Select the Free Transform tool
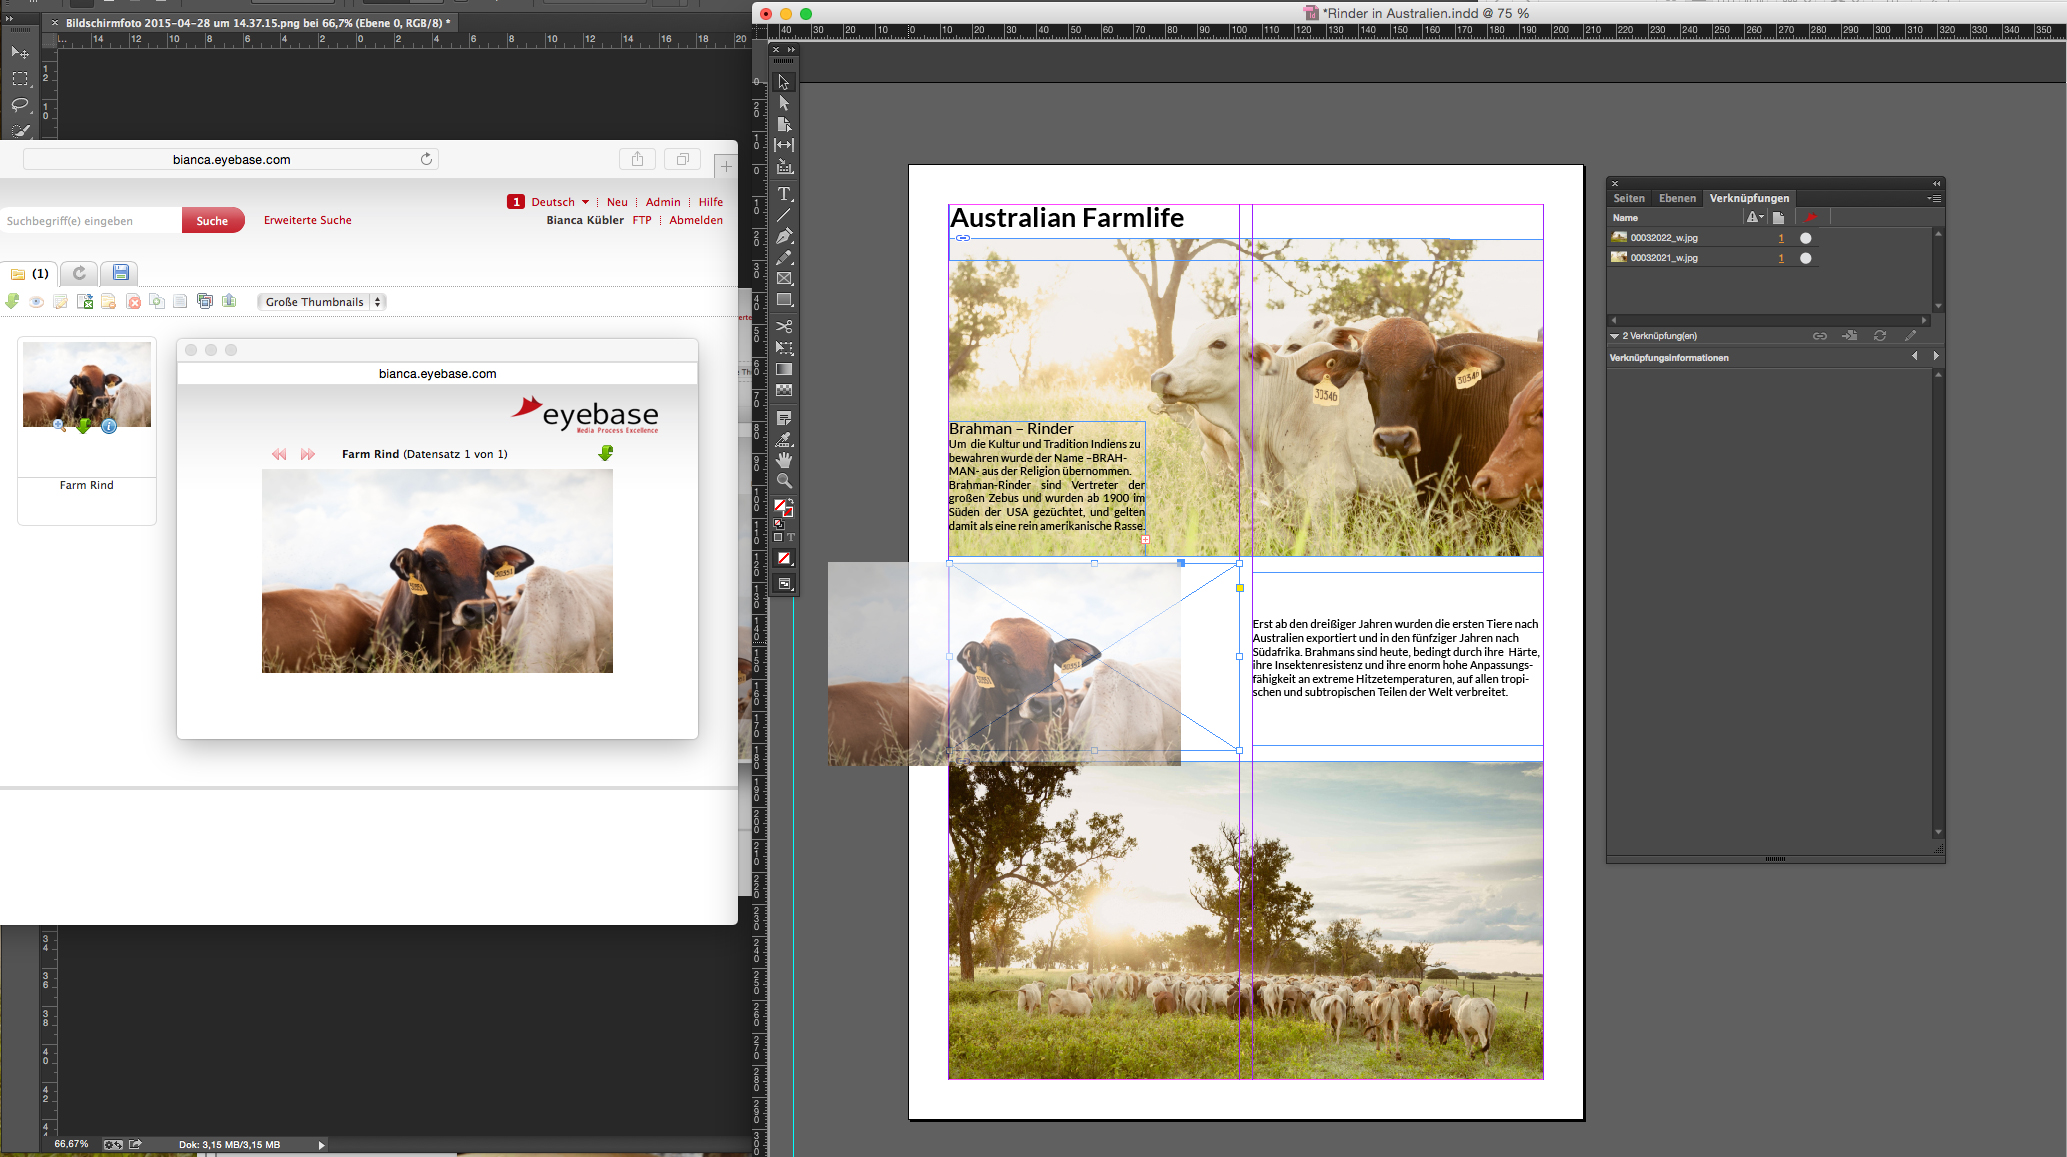The image size is (2067, 1157). click(784, 348)
